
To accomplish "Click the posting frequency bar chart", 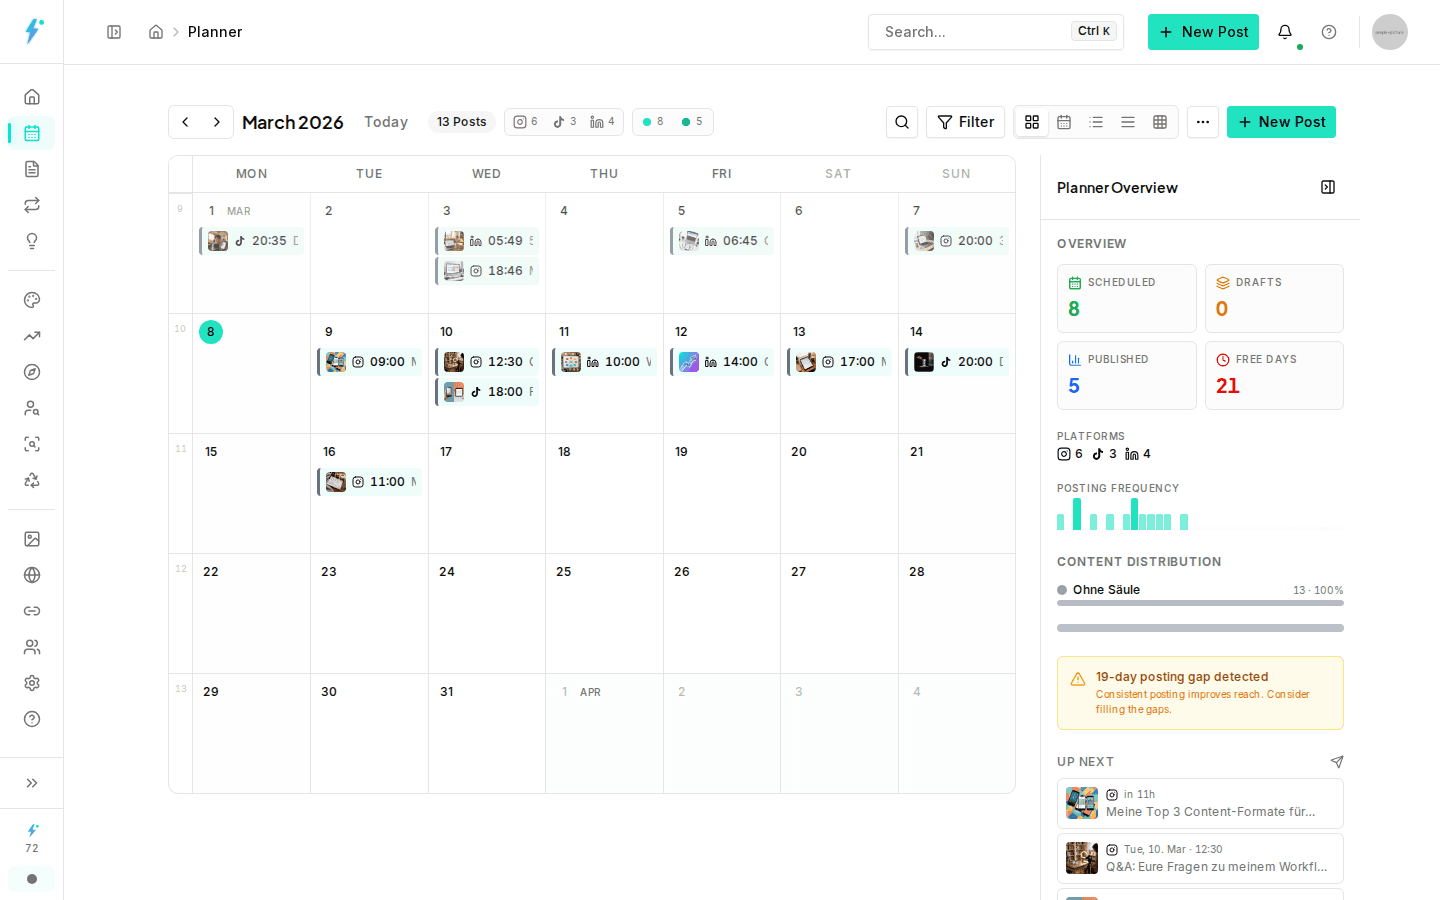I will [1120, 515].
